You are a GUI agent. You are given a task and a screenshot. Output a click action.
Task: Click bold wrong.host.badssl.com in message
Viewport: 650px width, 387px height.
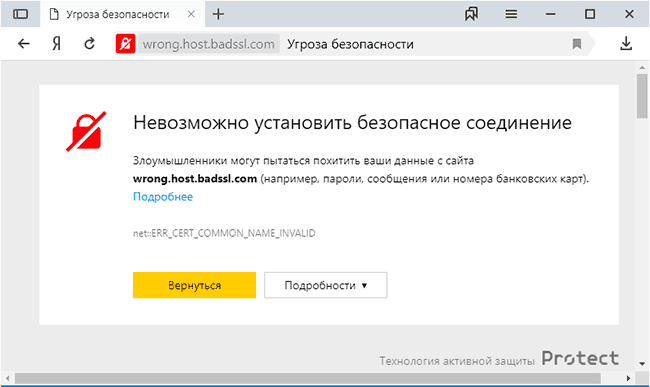195,179
